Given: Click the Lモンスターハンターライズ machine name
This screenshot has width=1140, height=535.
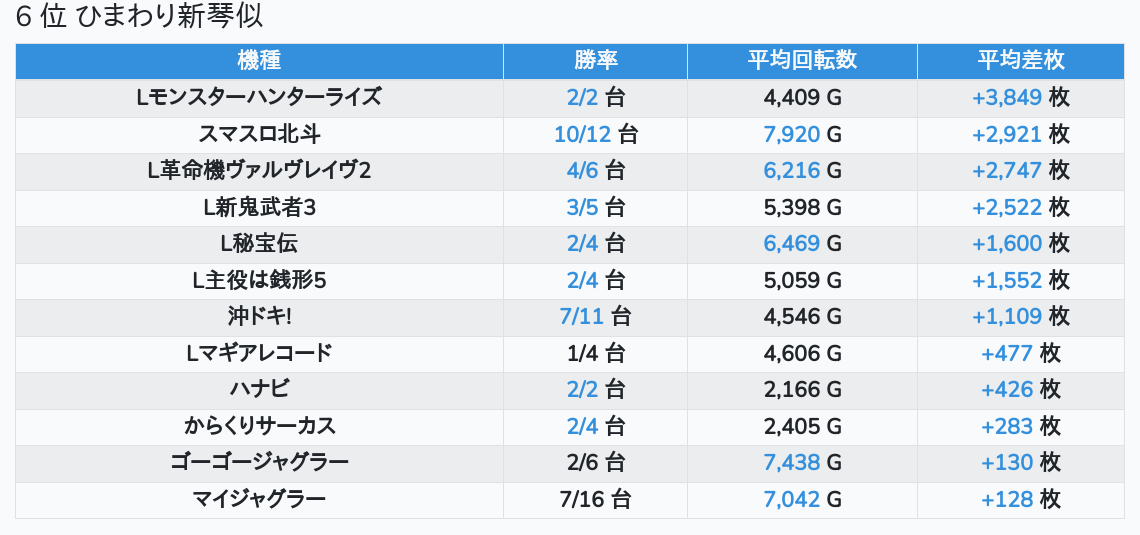Looking at the screenshot, I should coord(259,97).
